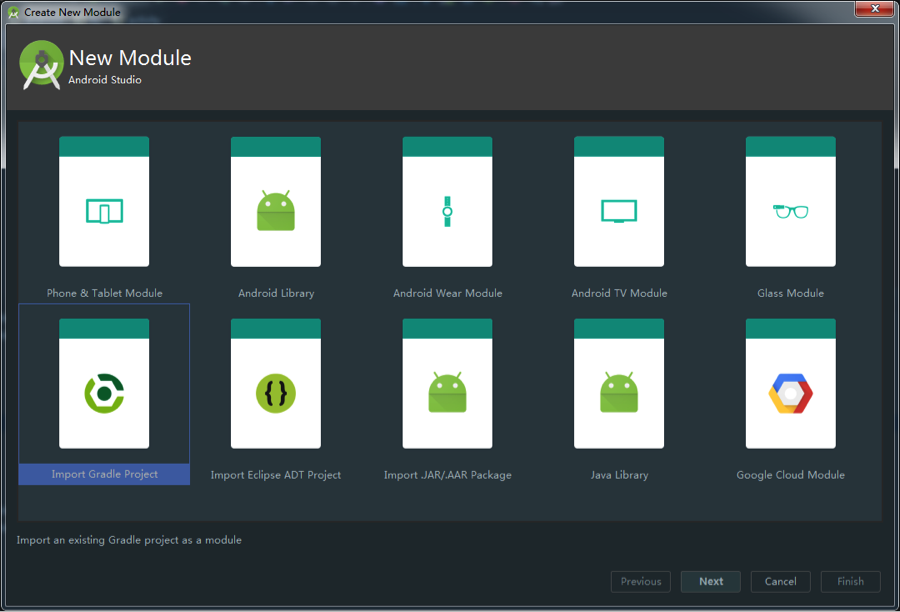Click the 'Java Library' label text
This screenshot has height=612, width=900.
click(619, 475)
